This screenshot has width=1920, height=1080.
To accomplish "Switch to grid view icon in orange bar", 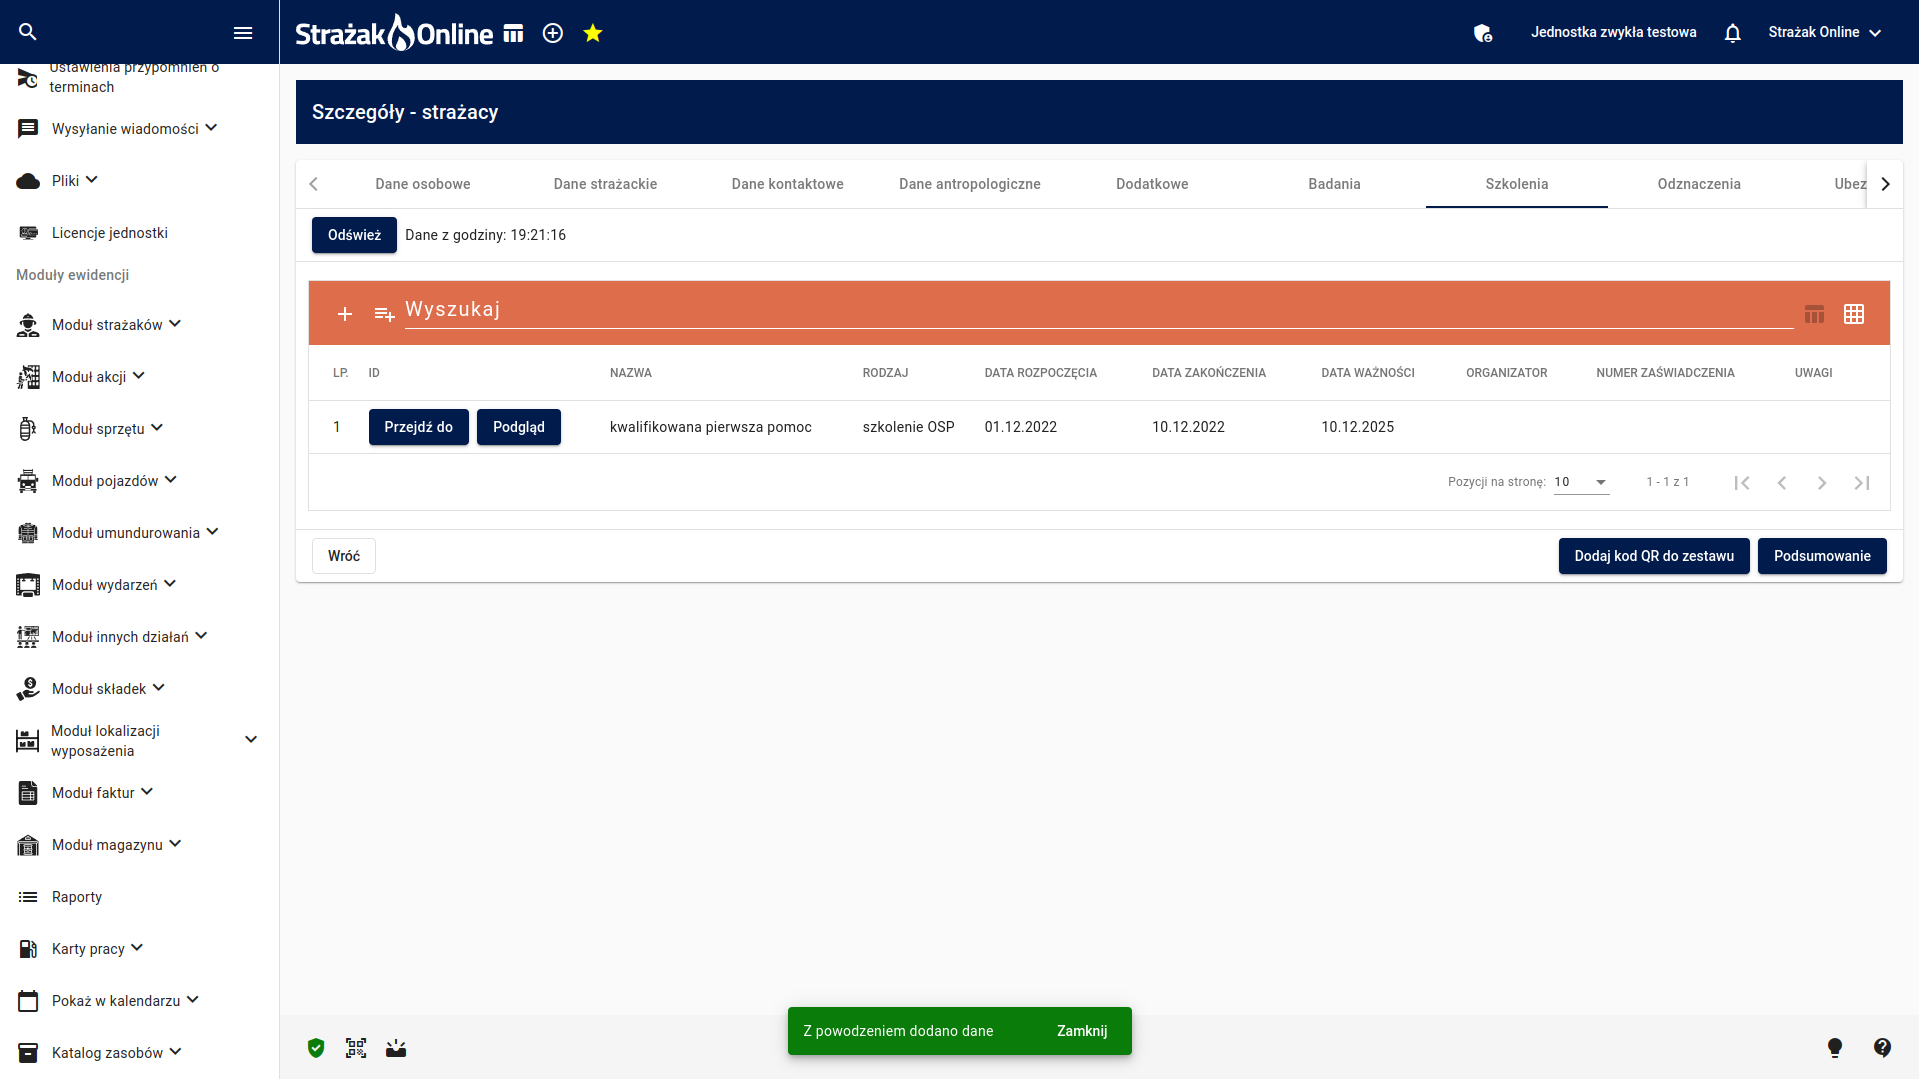I will coord(1854,314).
